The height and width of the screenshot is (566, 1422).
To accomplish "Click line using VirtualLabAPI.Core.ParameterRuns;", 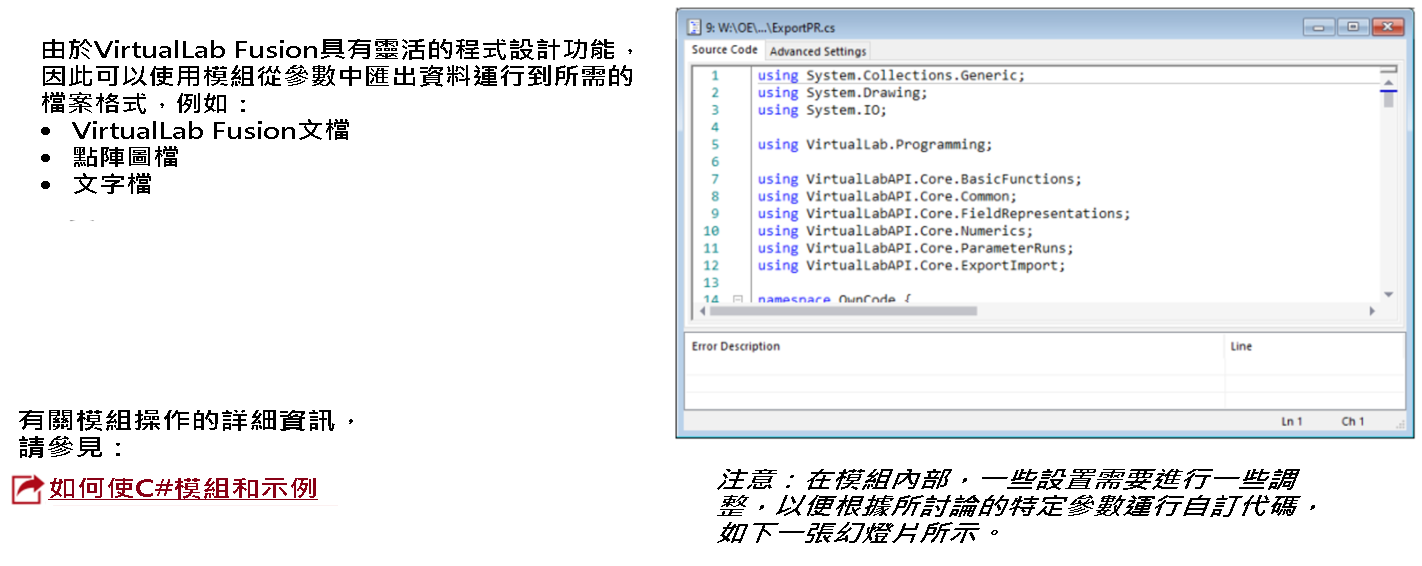I will click(x=915, y=248).
